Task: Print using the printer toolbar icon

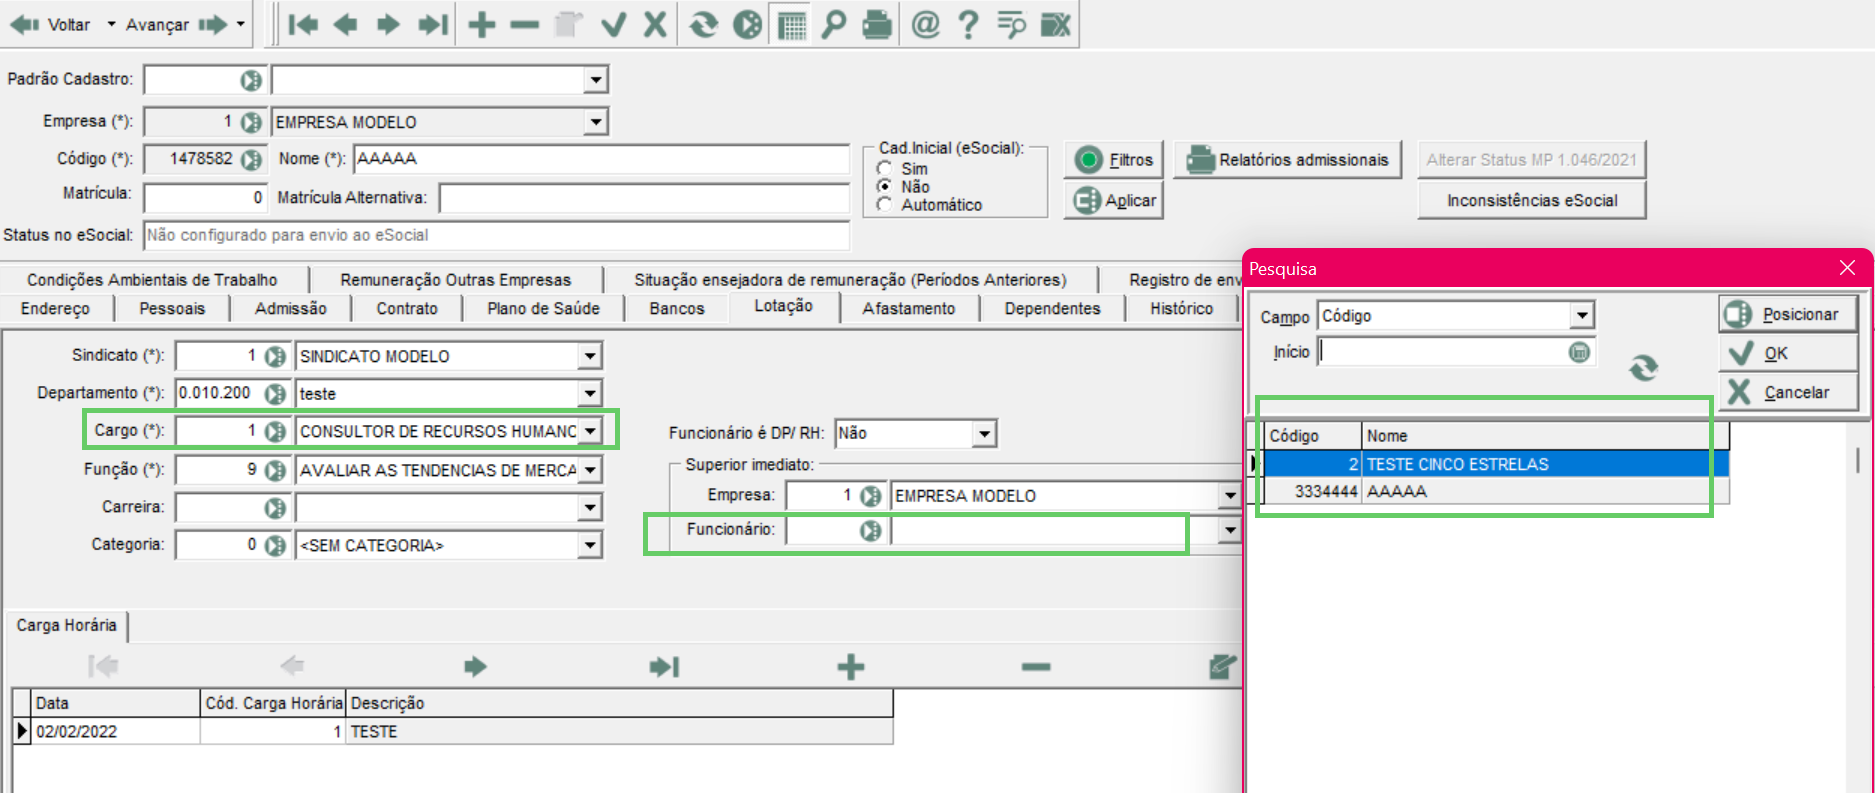Action: [x=877, y=24]
